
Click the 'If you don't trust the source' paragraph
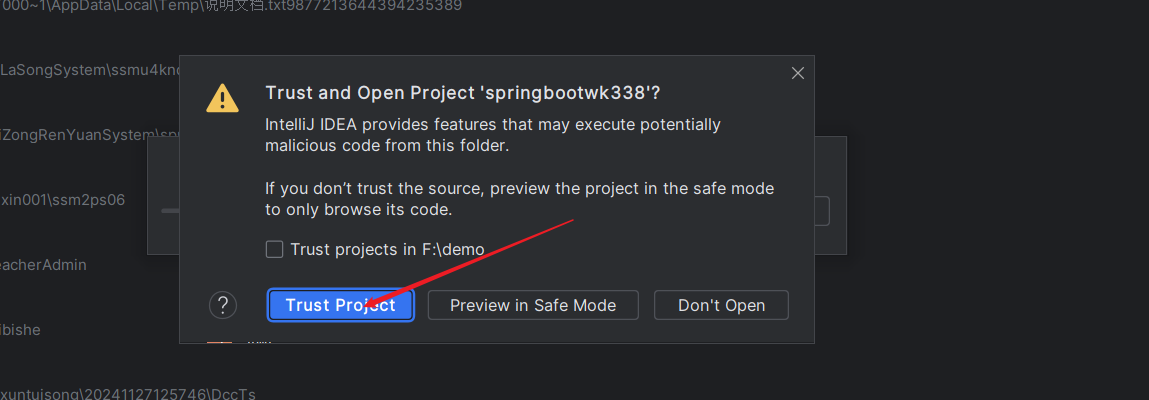point(520,199)
